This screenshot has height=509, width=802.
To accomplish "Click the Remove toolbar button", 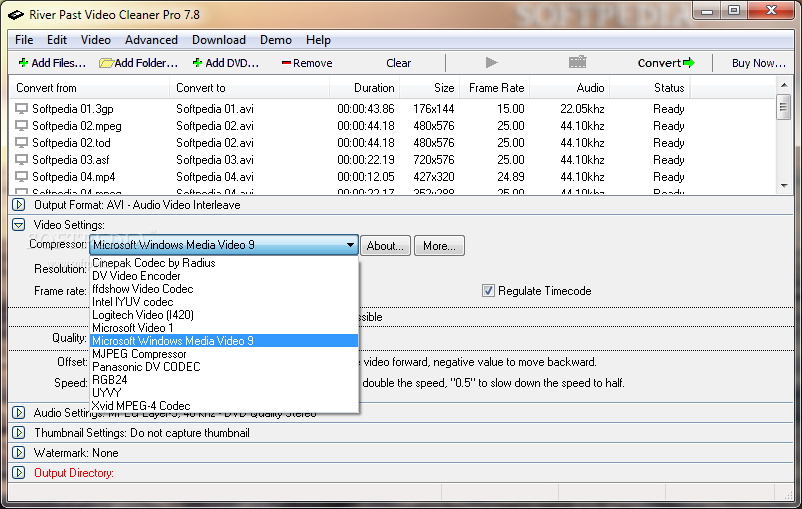I will point(307,63).
